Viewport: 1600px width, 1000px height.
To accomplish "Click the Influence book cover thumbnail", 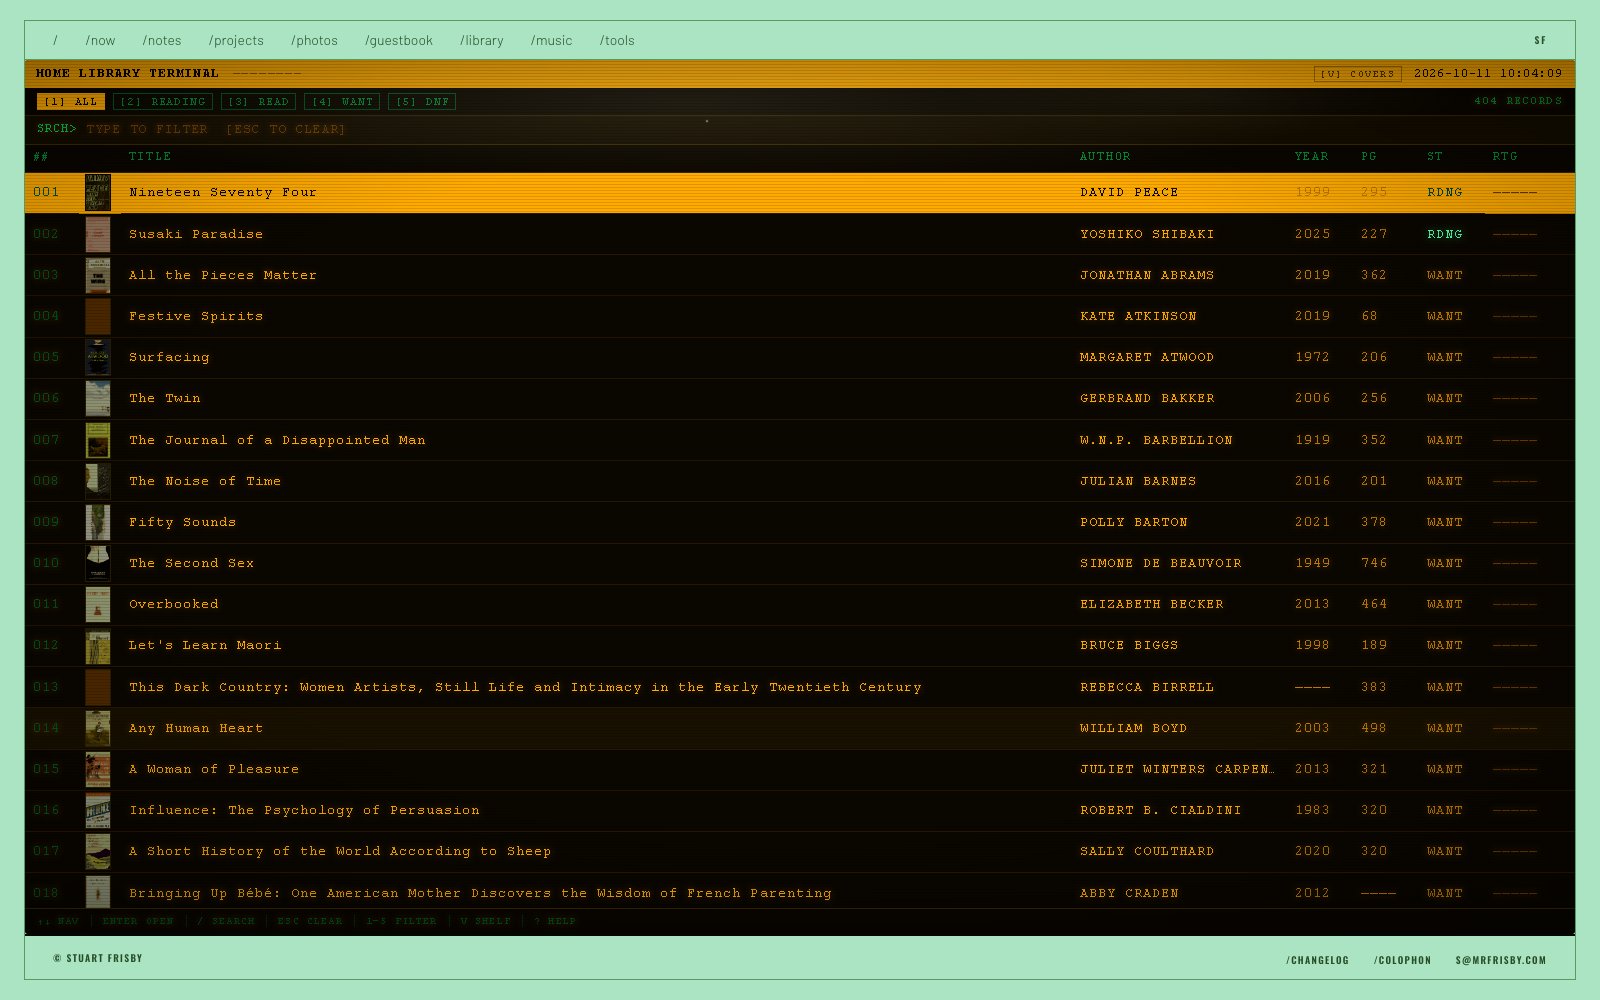I will [x=98, y=810].
